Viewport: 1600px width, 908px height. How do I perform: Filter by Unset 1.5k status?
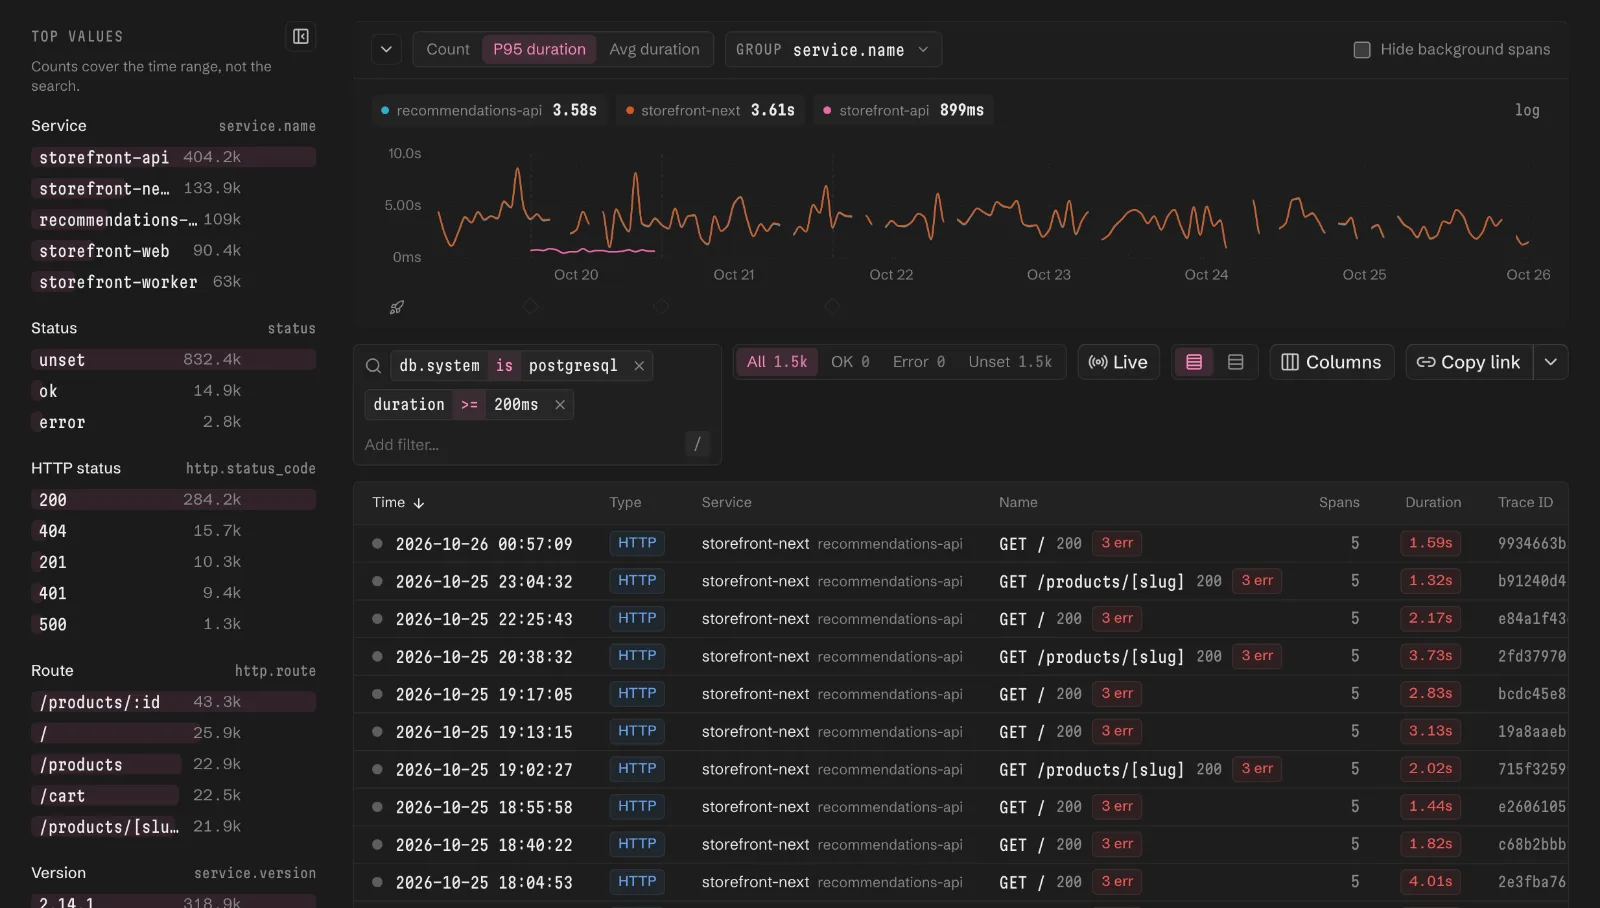1010,362
